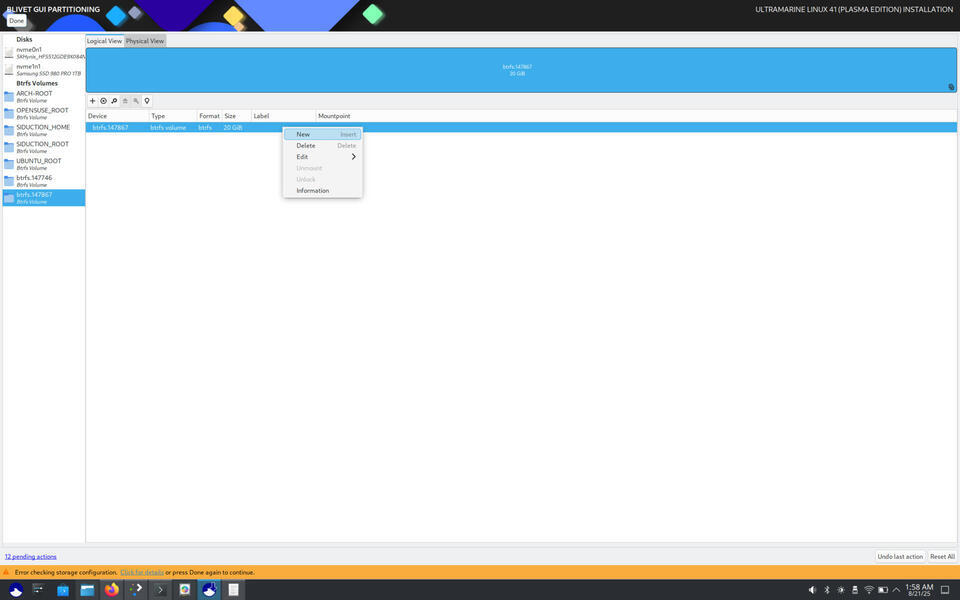Click the Device column header

pos(118,116)
